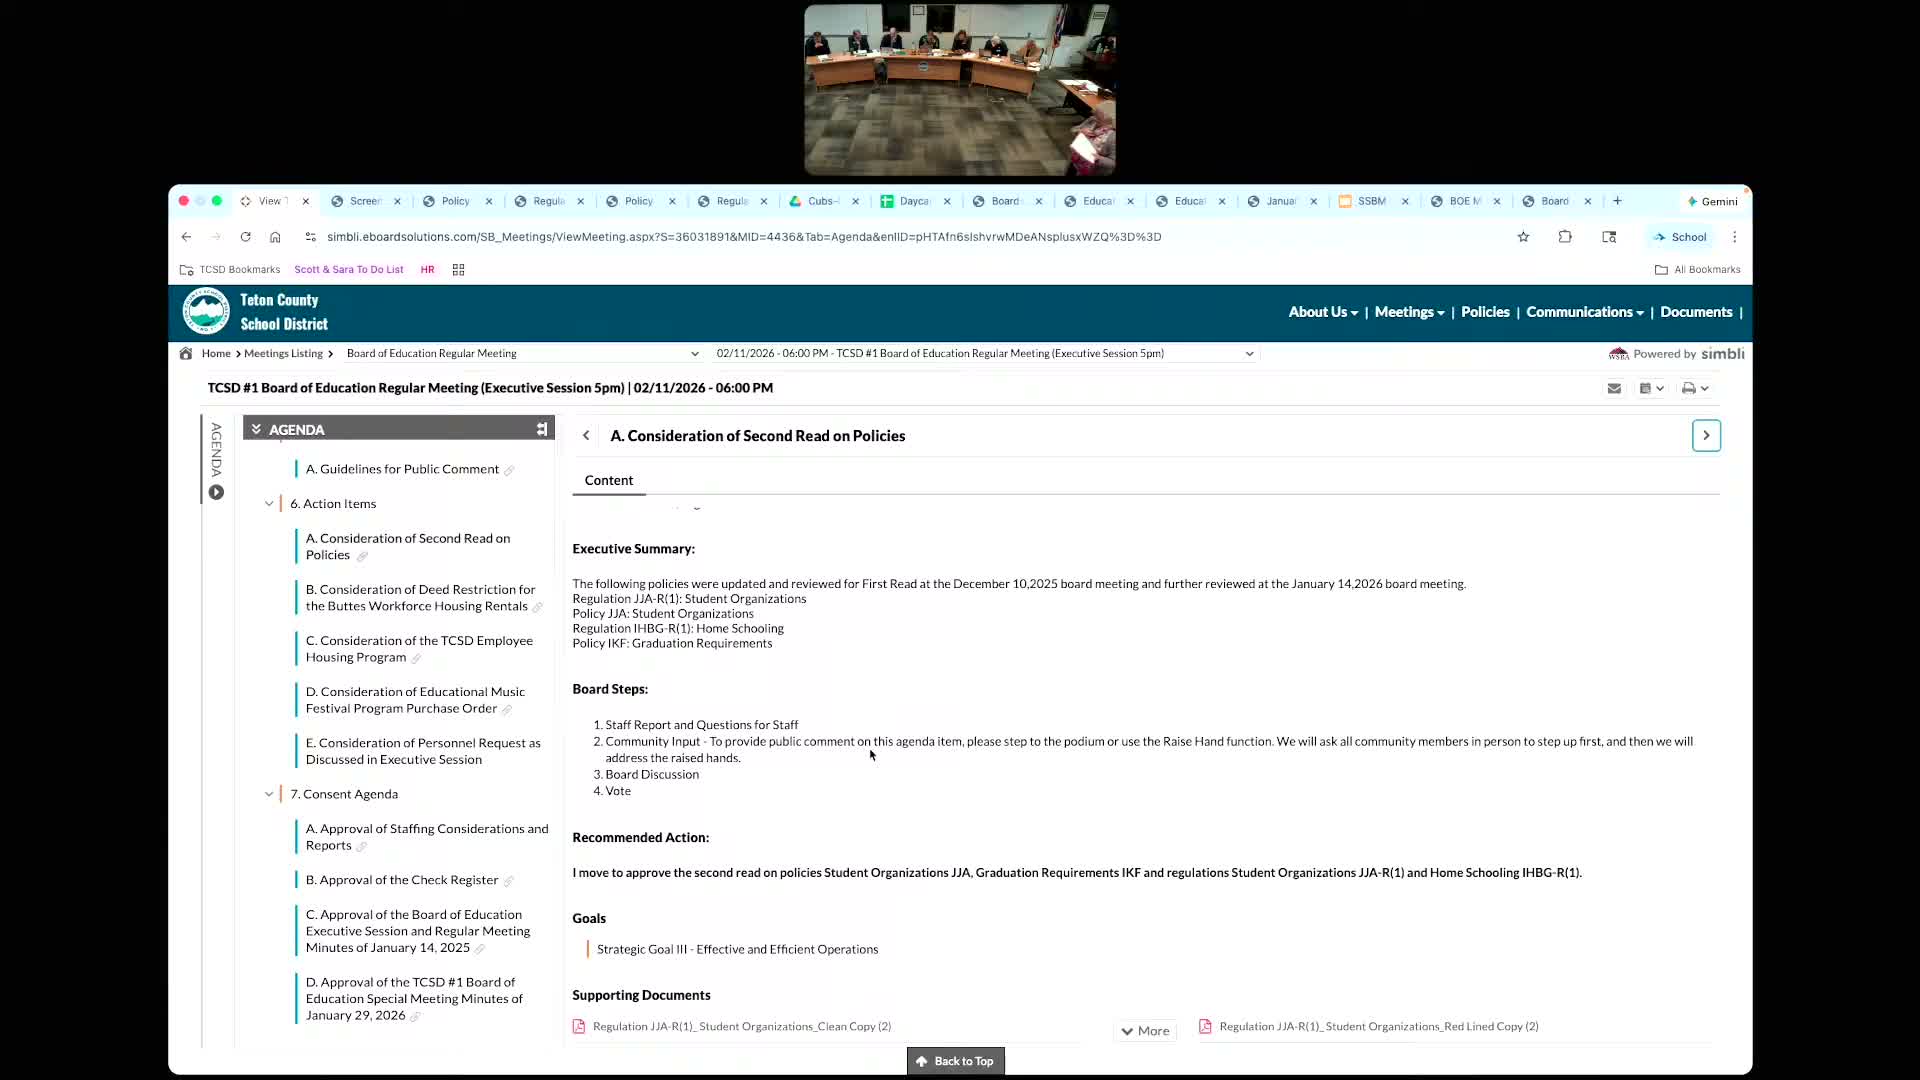
Task: Click the agenda panel pin icon
Action: point(541,429)
